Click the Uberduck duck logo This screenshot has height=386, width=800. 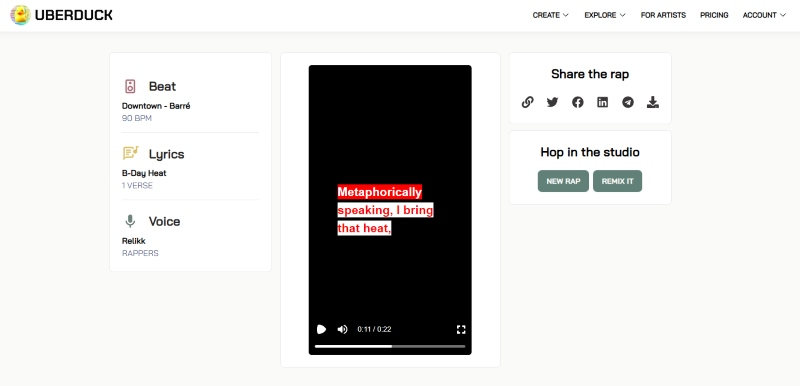(x=20, y=15)
